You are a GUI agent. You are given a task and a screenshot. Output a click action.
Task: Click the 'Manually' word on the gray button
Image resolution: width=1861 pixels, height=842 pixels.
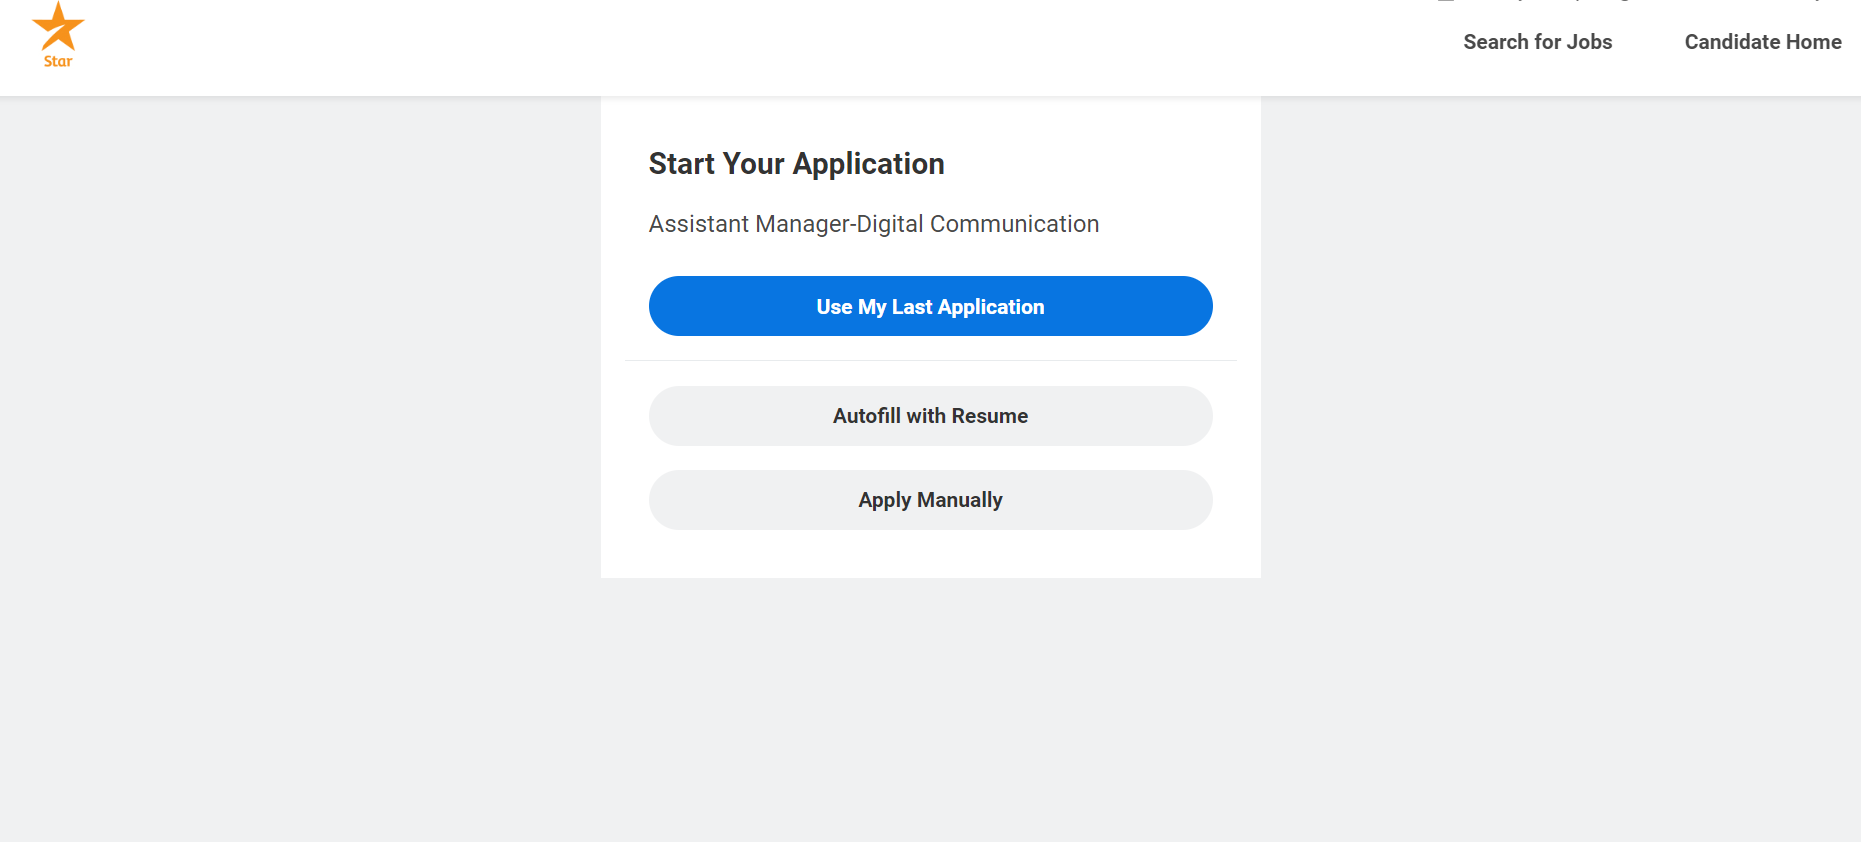960,500
